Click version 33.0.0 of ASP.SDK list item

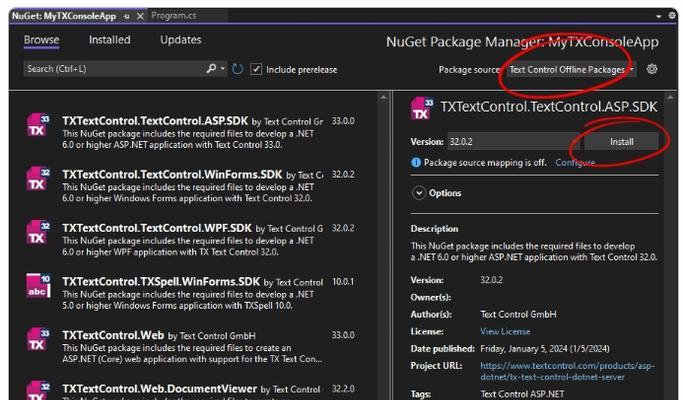pos(343,121)
